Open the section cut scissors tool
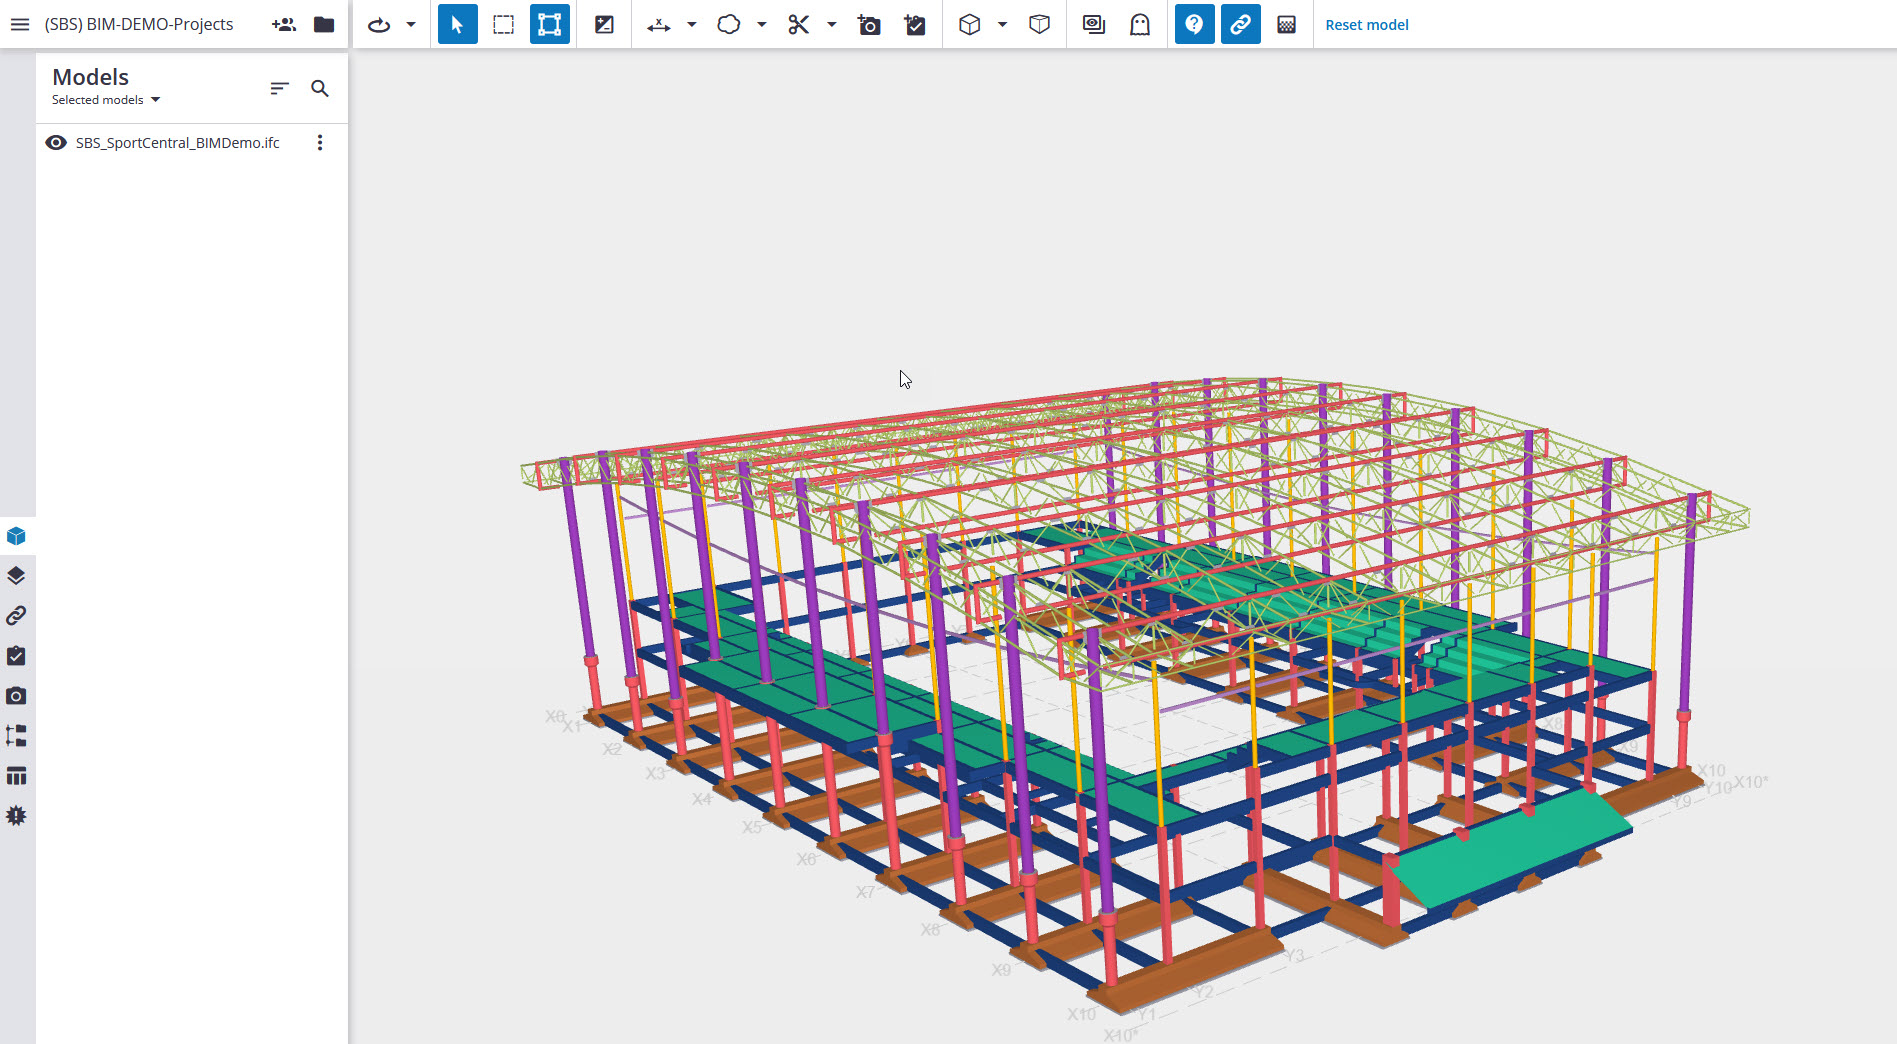This screenshot has height=1044, width=1897. (x=797, y=24)
